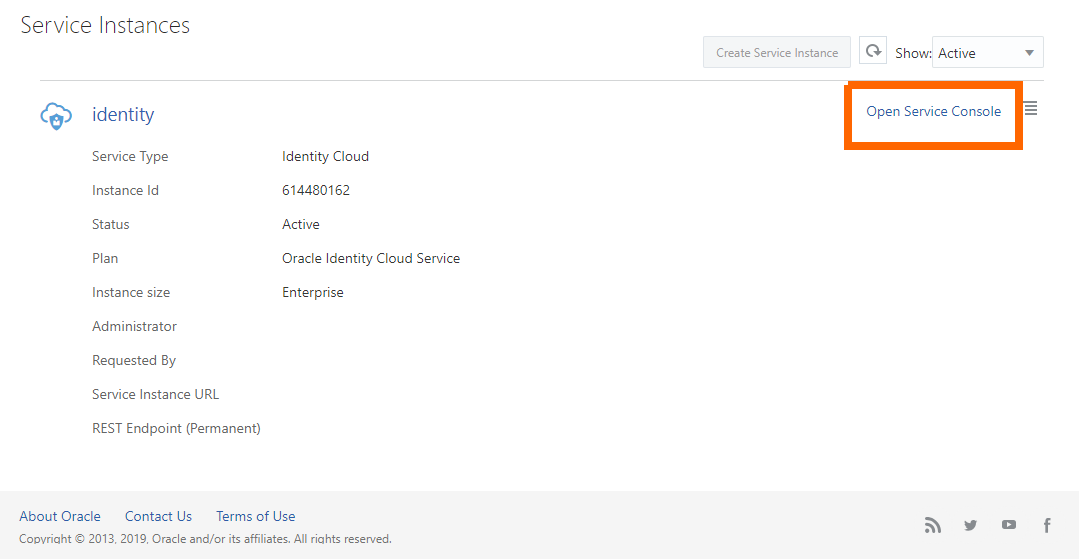
Task: Click the refresh service instances icon
Action: pyautogui.click(x=873, y=51)
